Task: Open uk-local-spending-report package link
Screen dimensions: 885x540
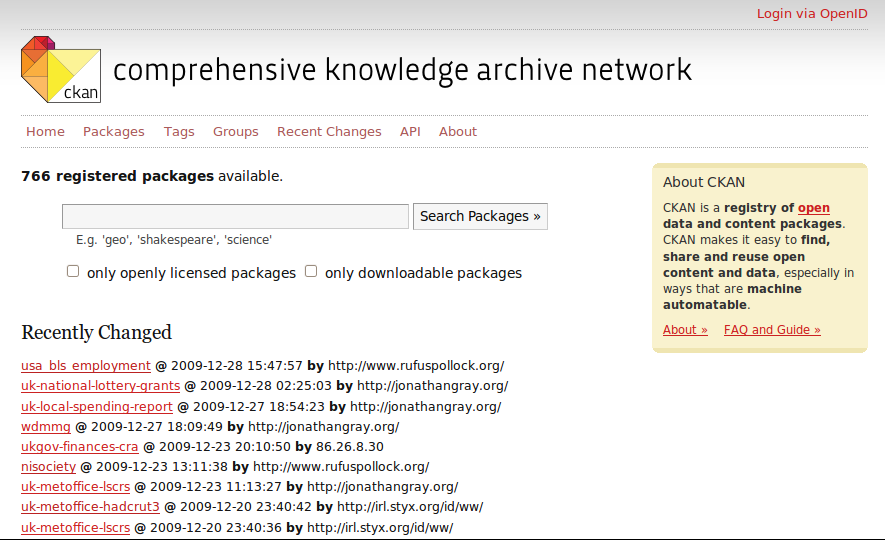Action: [x=97, y=406]
